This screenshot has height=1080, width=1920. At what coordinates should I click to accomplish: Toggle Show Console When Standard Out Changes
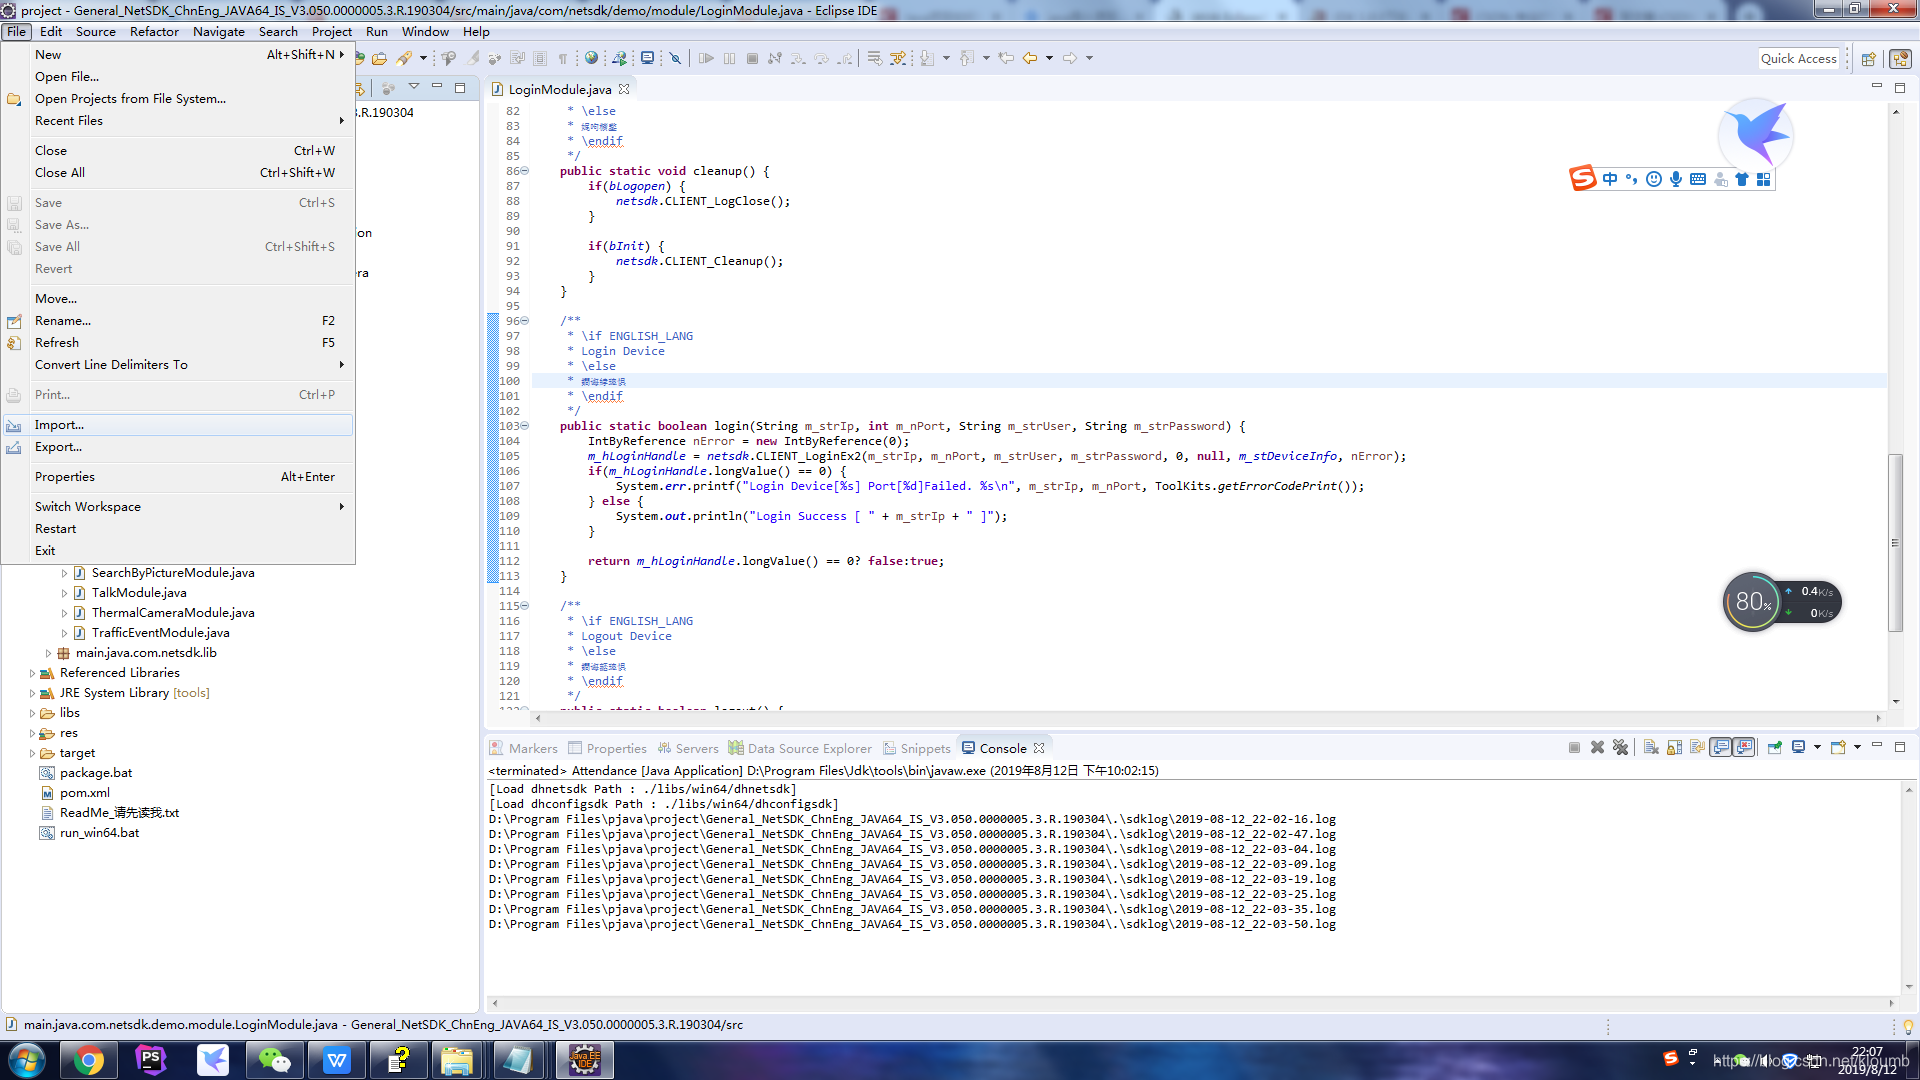tap(1721, 747)
